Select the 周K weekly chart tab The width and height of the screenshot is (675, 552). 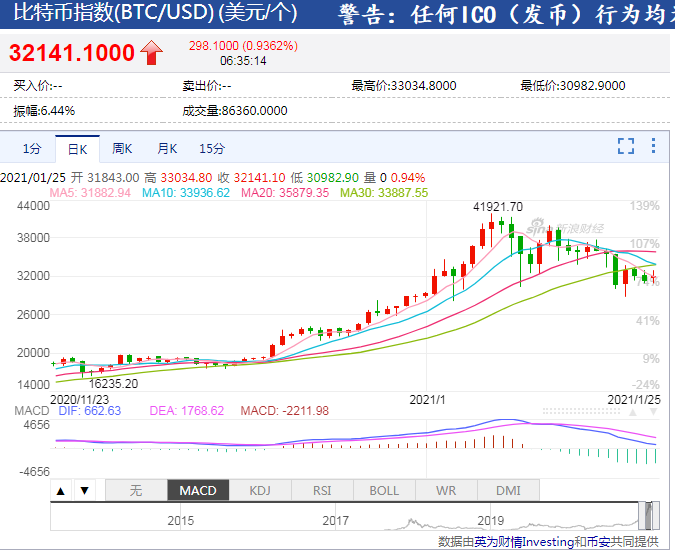click(x=122, y=149)
